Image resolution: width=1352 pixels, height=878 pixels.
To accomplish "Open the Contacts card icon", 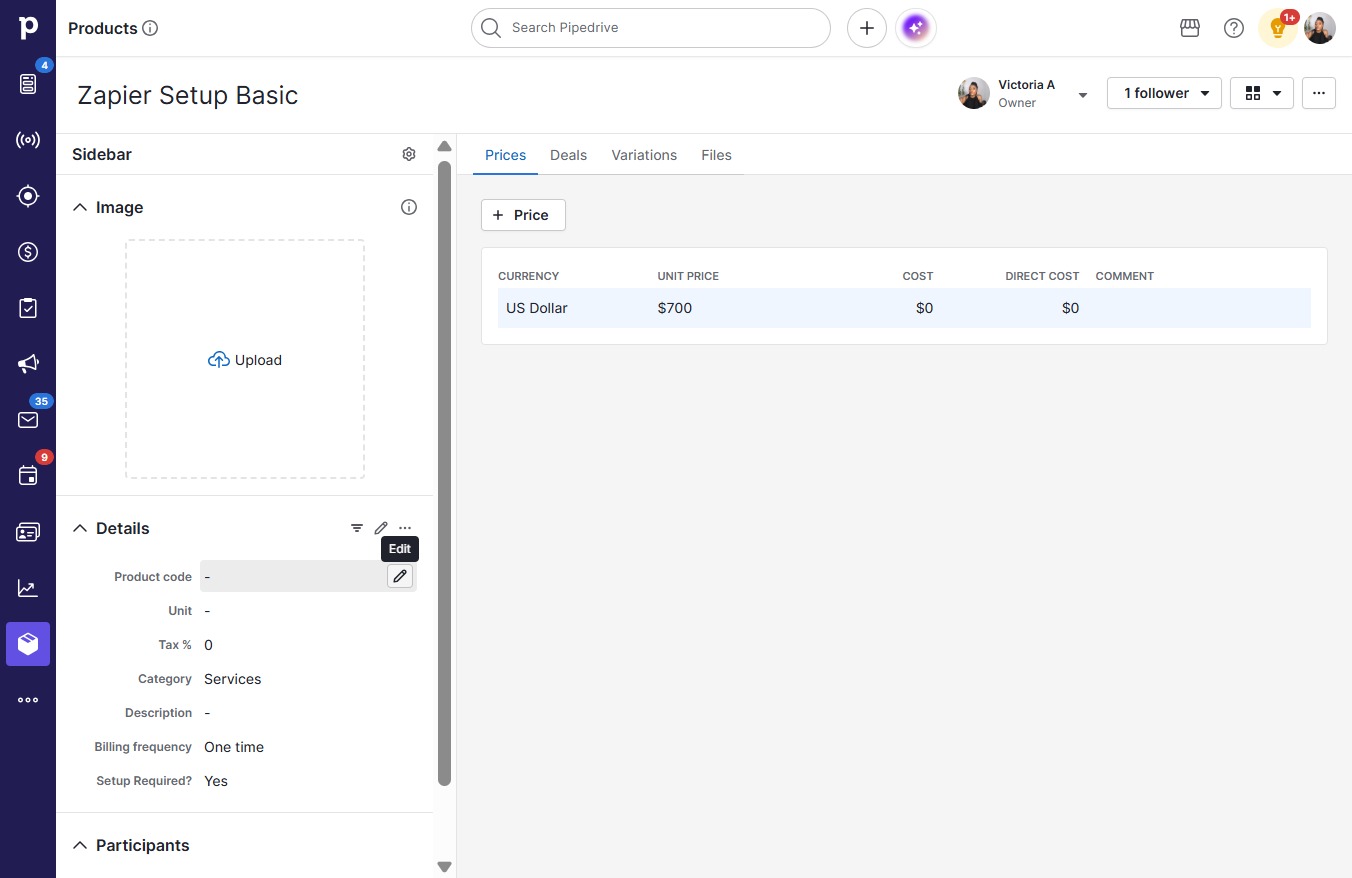I will 28,532.
